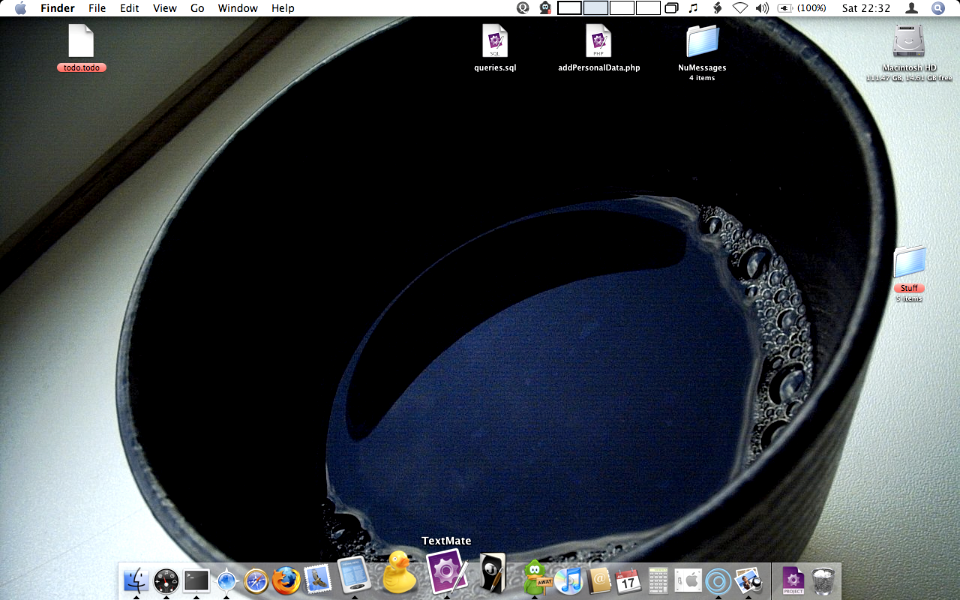960x600 pixels.
Task: Open the Finder application menu
Action: 58,8
